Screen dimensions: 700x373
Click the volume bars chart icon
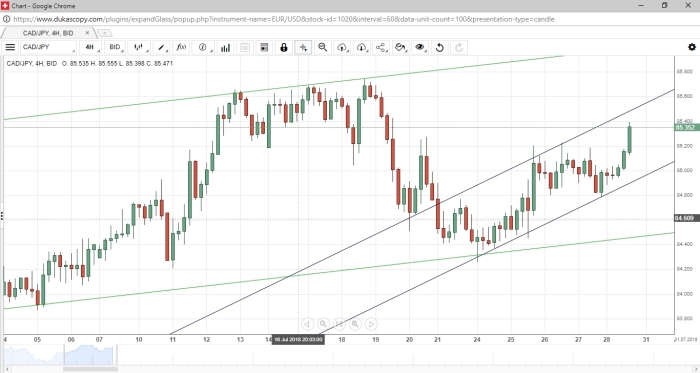tap(225, 47)
